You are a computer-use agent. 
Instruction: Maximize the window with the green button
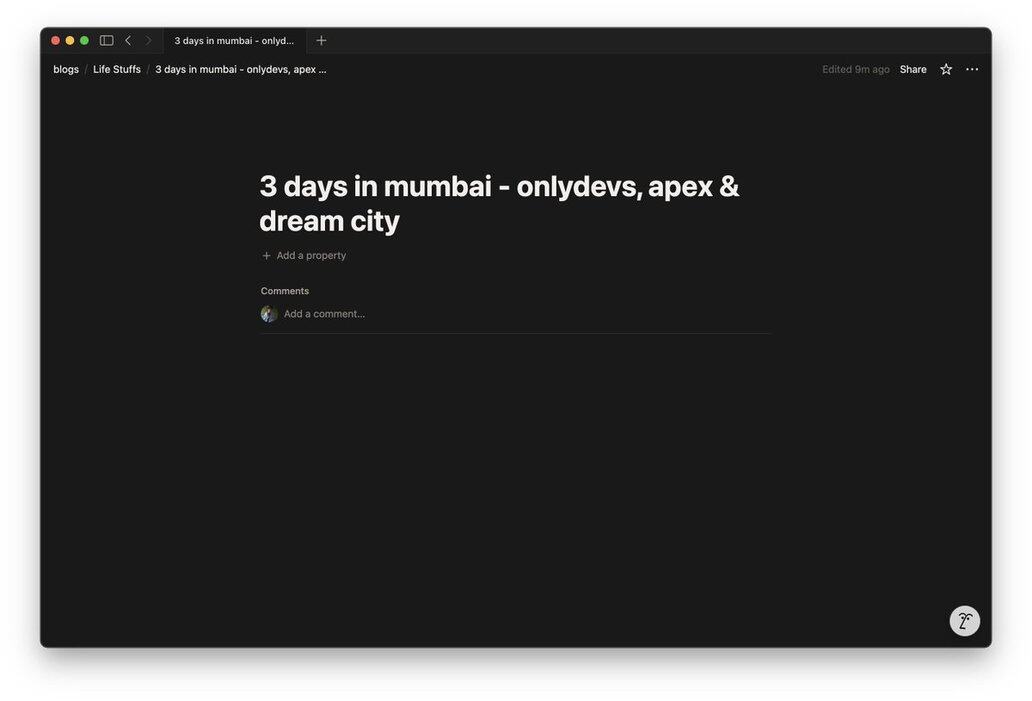tap(84, 41)
